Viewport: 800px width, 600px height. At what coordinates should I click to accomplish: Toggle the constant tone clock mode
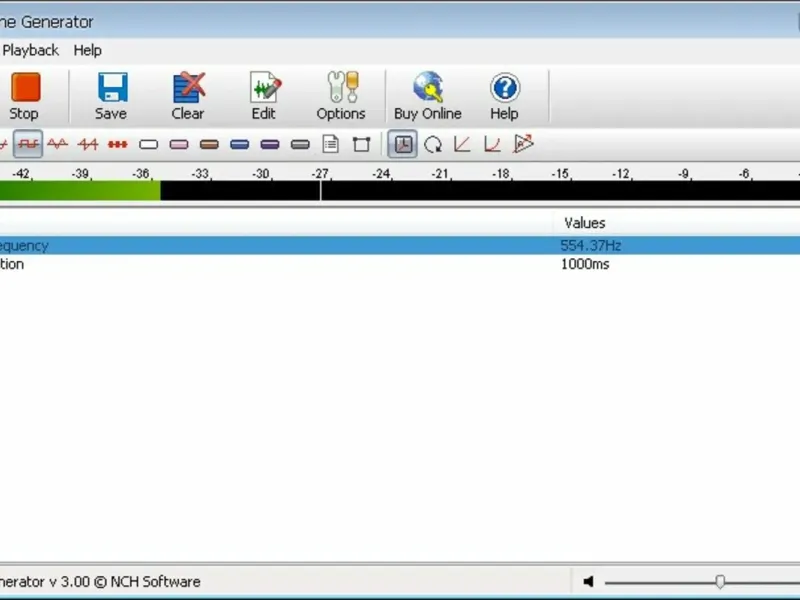pyautogui.click(x=403, y=144)
